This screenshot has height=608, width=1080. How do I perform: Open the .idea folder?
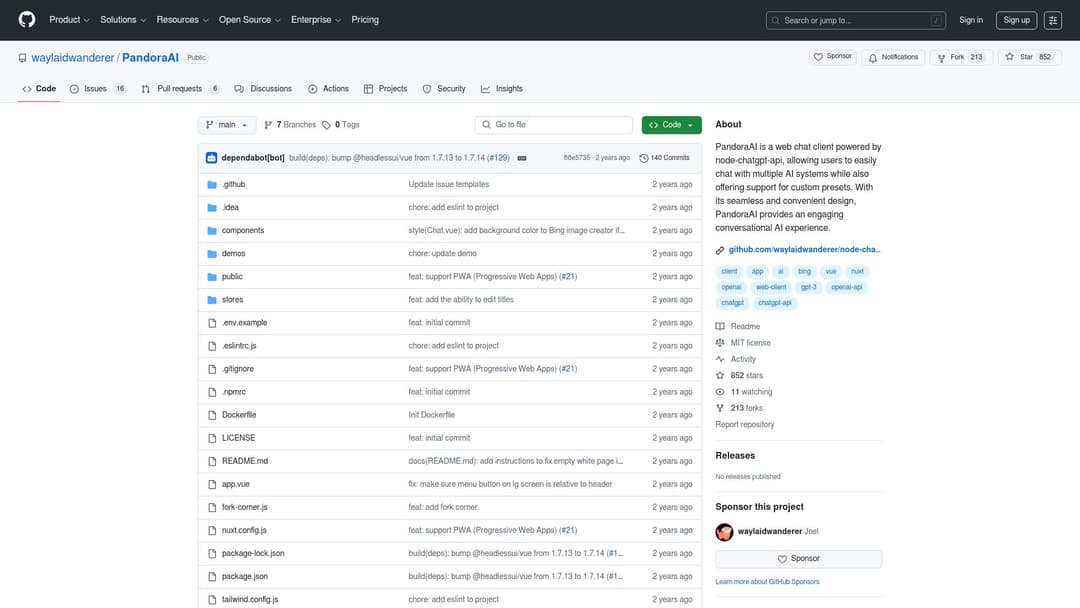(230, 207)
